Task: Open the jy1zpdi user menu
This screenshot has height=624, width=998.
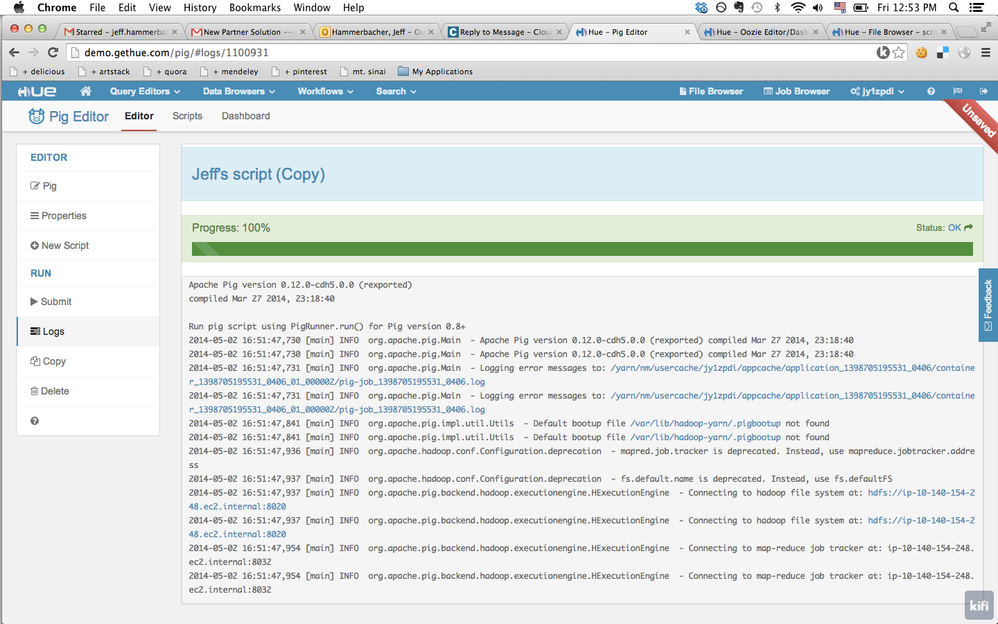Action: [x=877, y=91]
